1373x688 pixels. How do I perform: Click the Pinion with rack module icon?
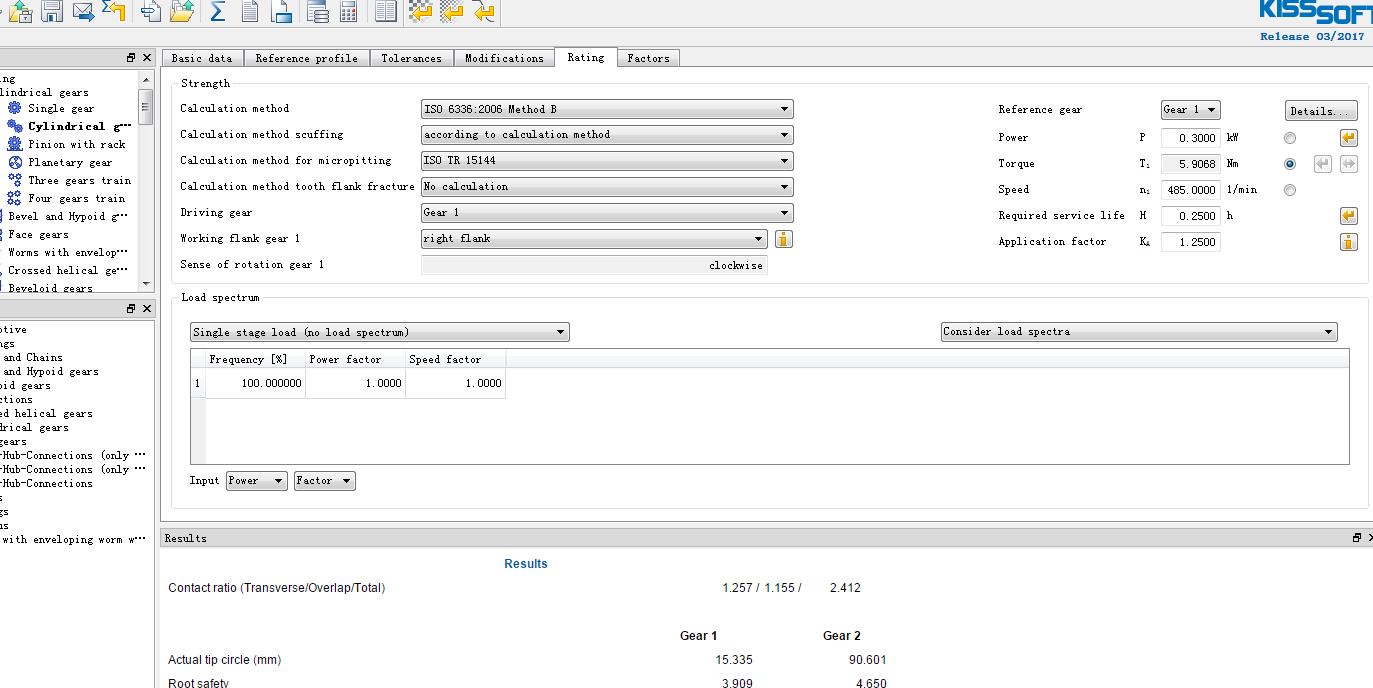[15, 144]
